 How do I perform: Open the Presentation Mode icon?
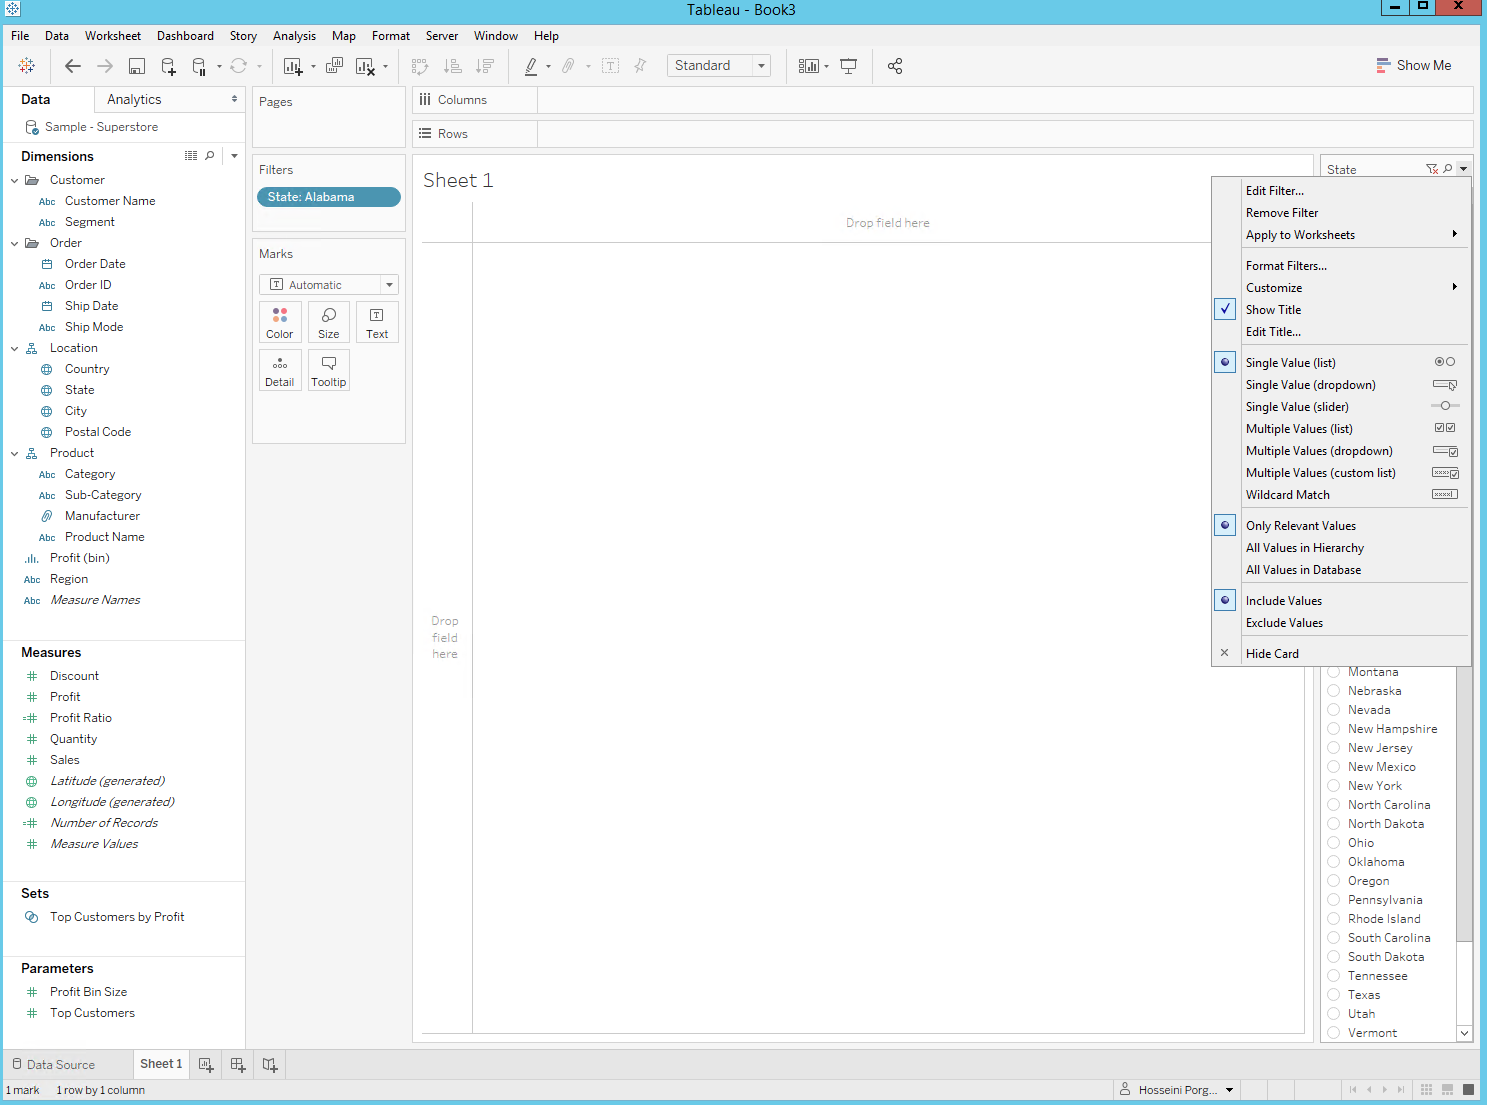click(x=848, y=66)
